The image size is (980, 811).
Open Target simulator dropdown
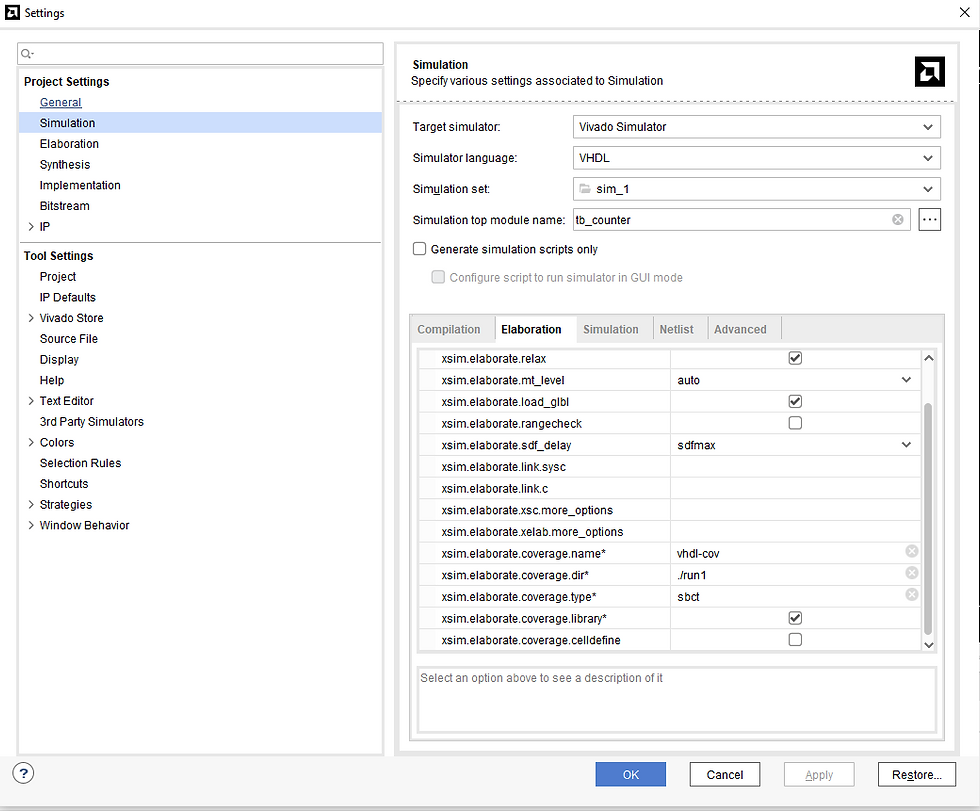(x=756, y=127)
